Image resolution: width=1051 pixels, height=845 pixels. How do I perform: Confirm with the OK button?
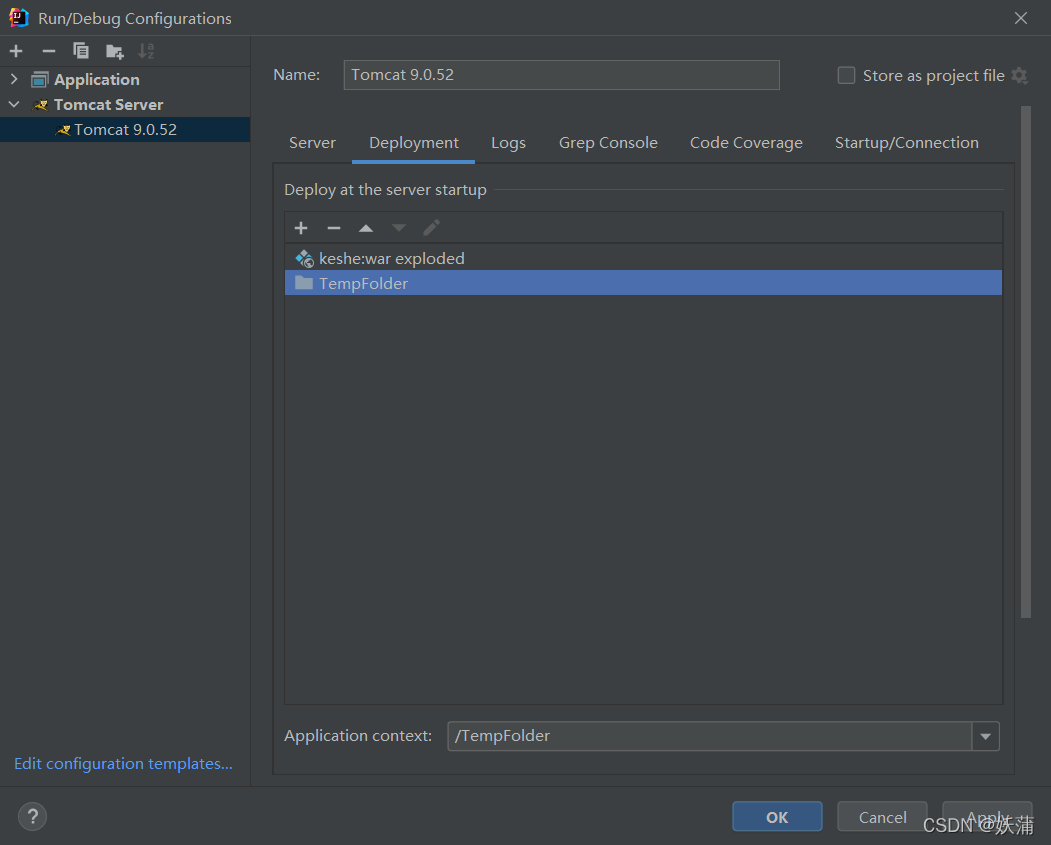point(777,817)
